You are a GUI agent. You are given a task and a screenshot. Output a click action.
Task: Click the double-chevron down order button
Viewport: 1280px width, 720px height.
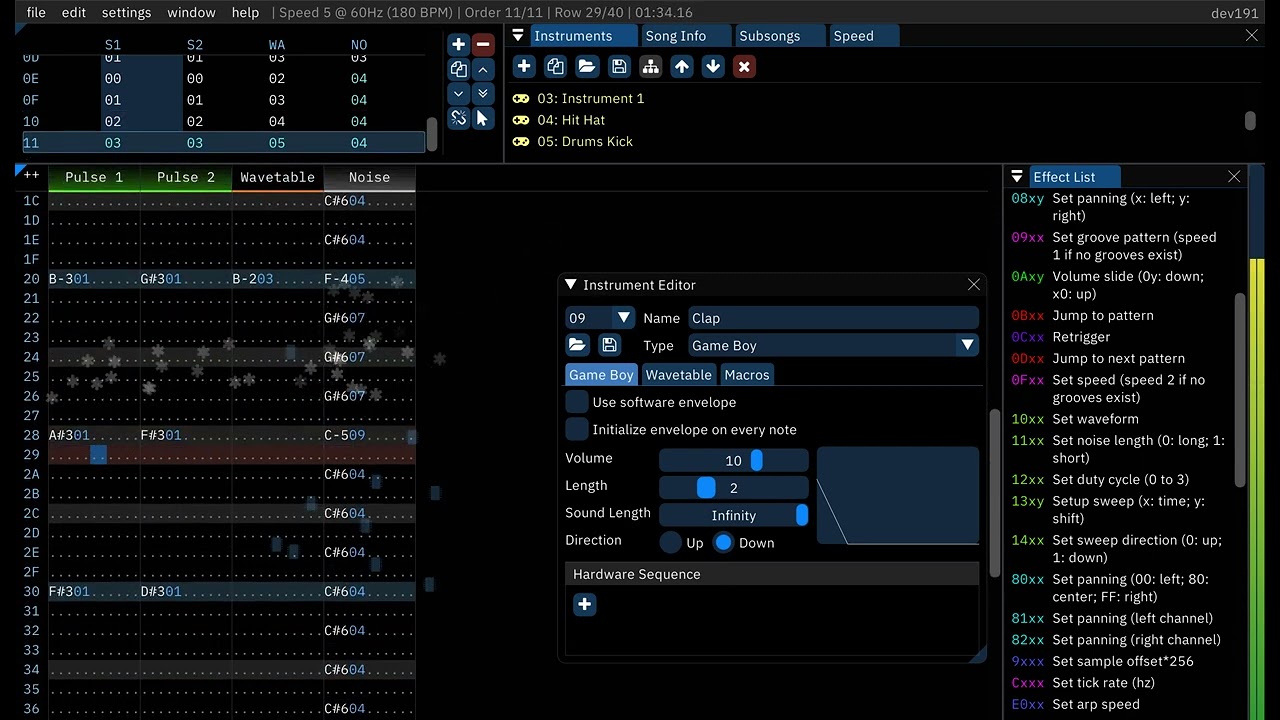482,93
